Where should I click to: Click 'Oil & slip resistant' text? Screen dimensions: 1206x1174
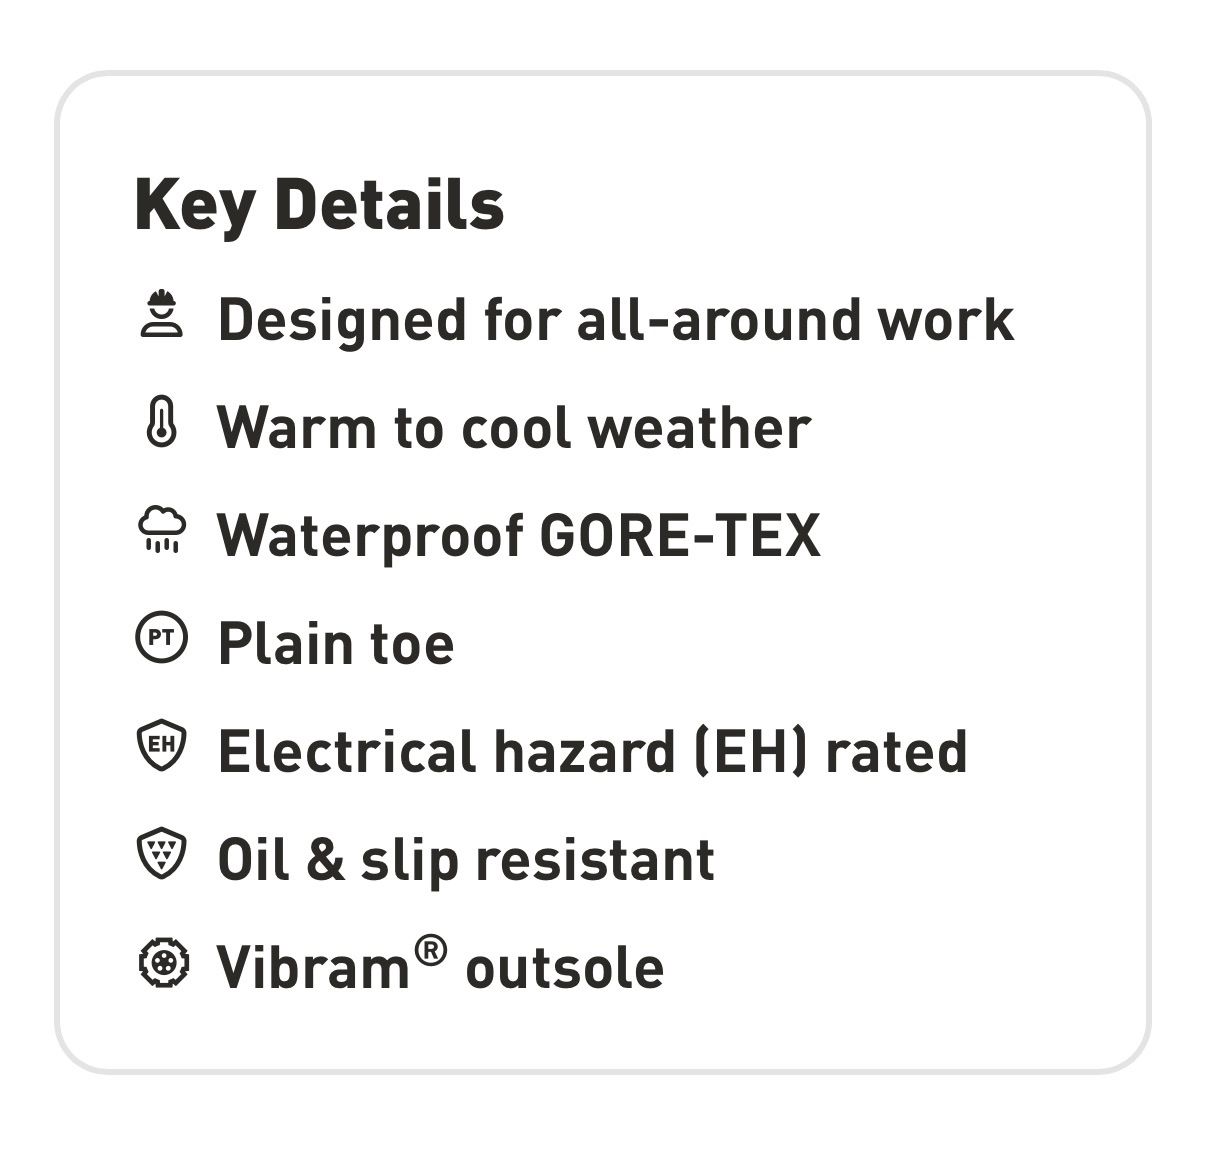point(466,860)
